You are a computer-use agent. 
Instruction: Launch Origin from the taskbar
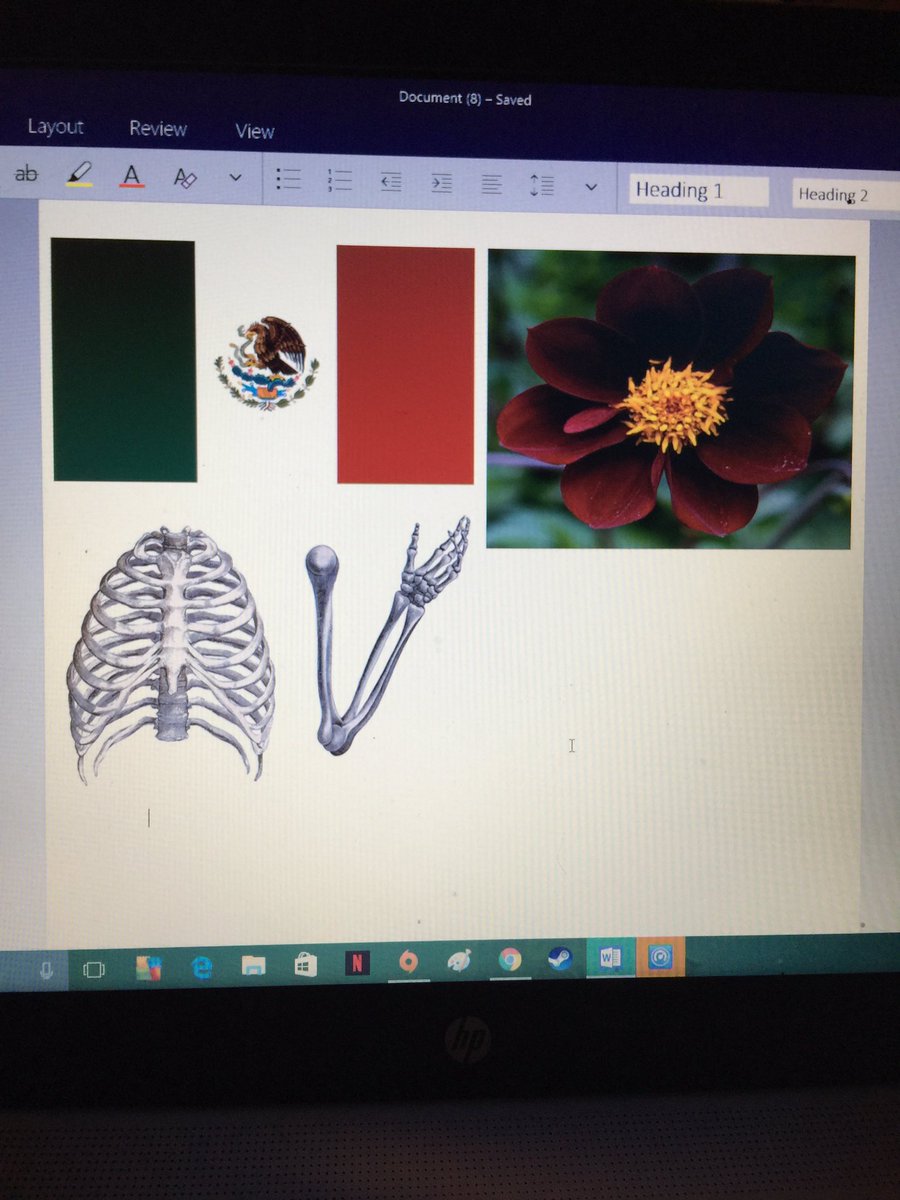tap(408, 962)
